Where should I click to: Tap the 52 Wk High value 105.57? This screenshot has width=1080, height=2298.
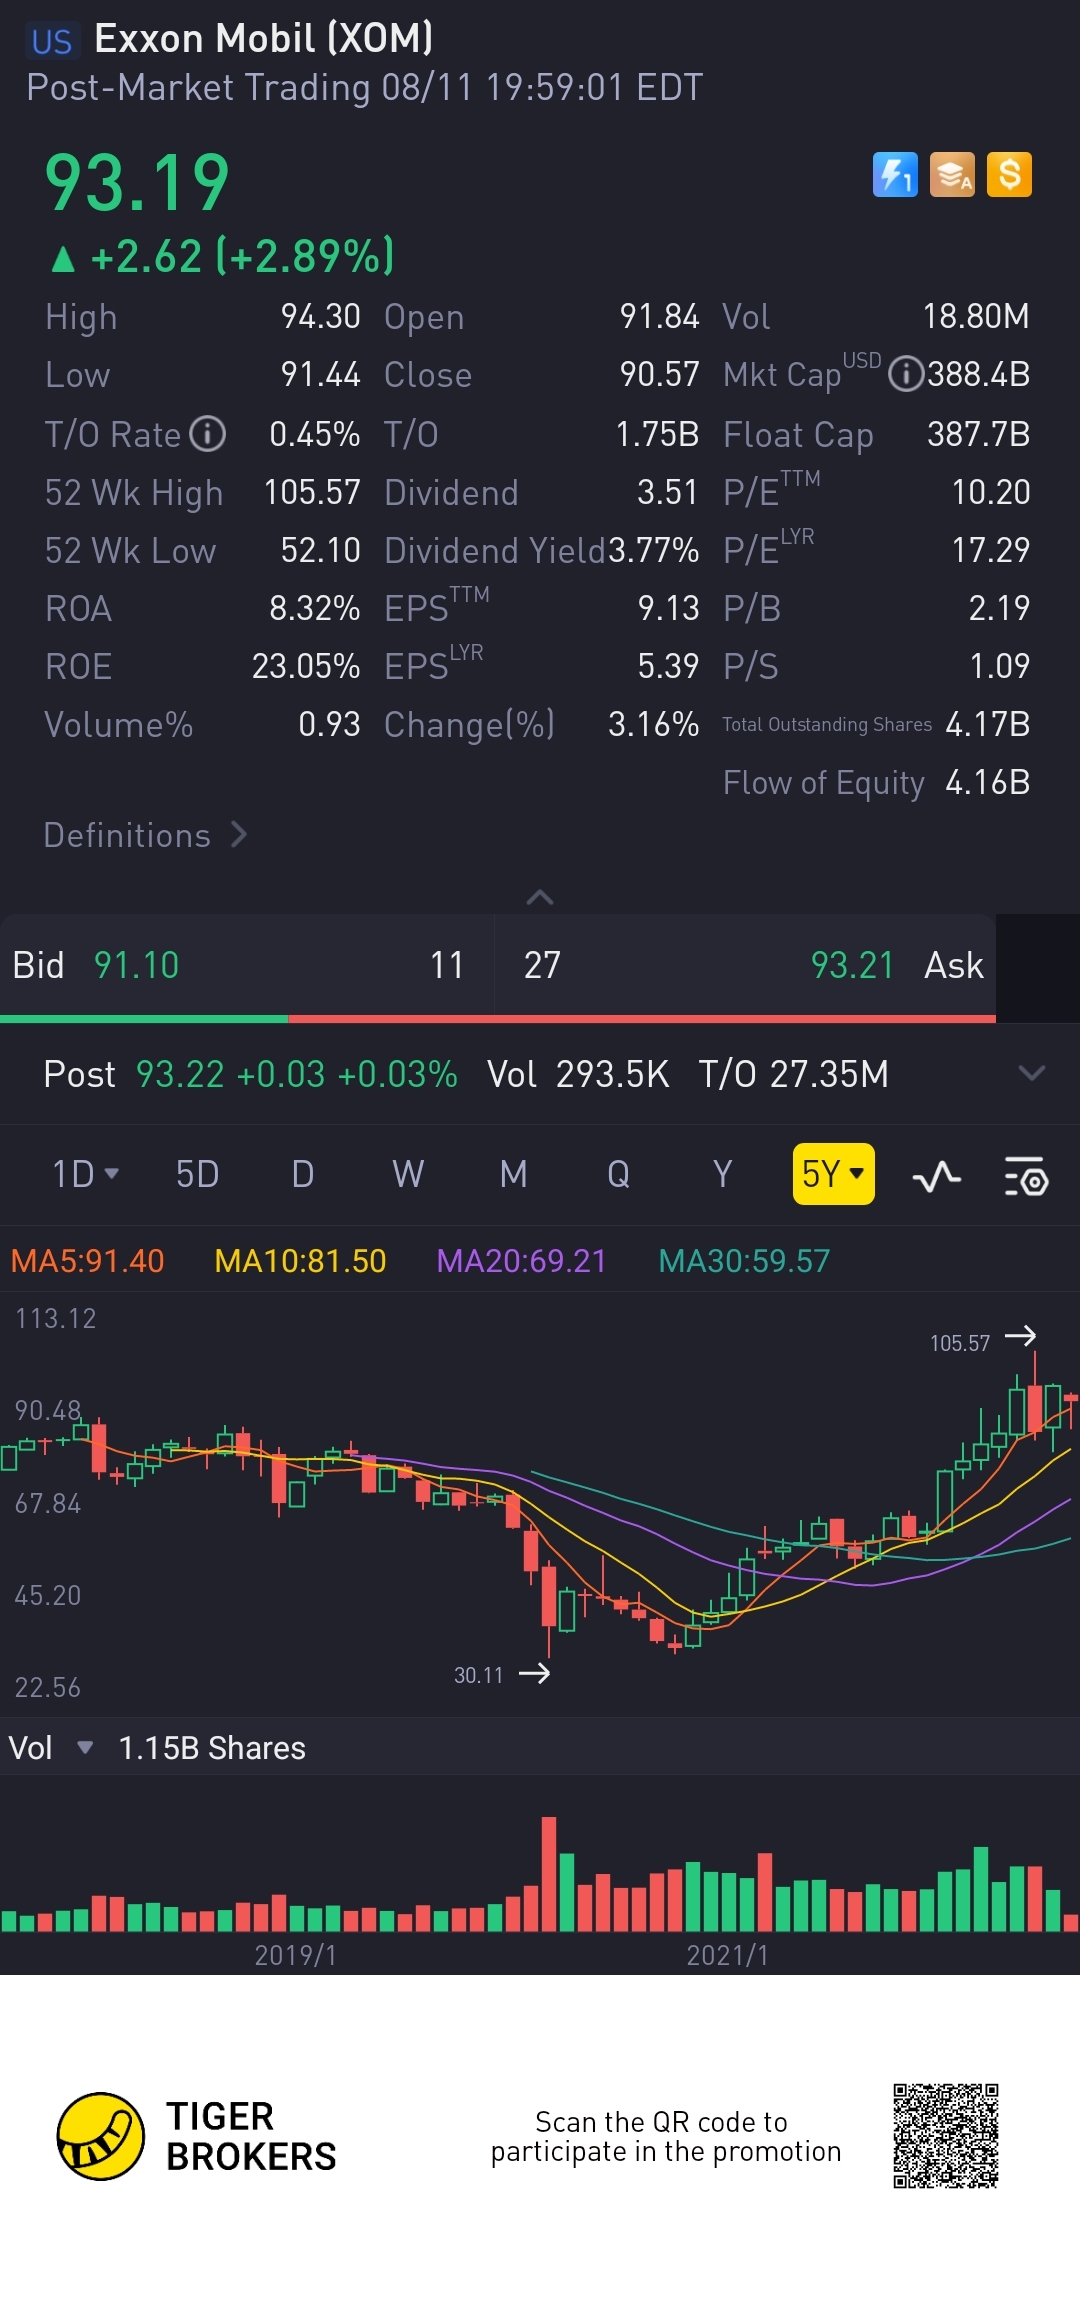tap(312, 492)
